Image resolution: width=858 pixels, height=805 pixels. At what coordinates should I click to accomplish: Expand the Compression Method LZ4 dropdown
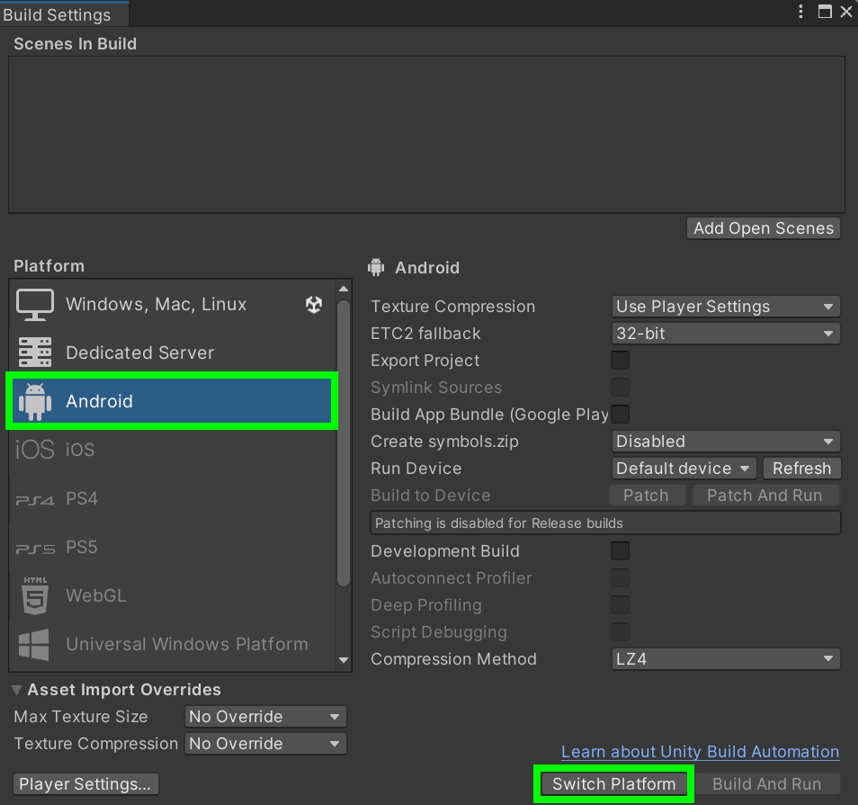coord(725,659)
